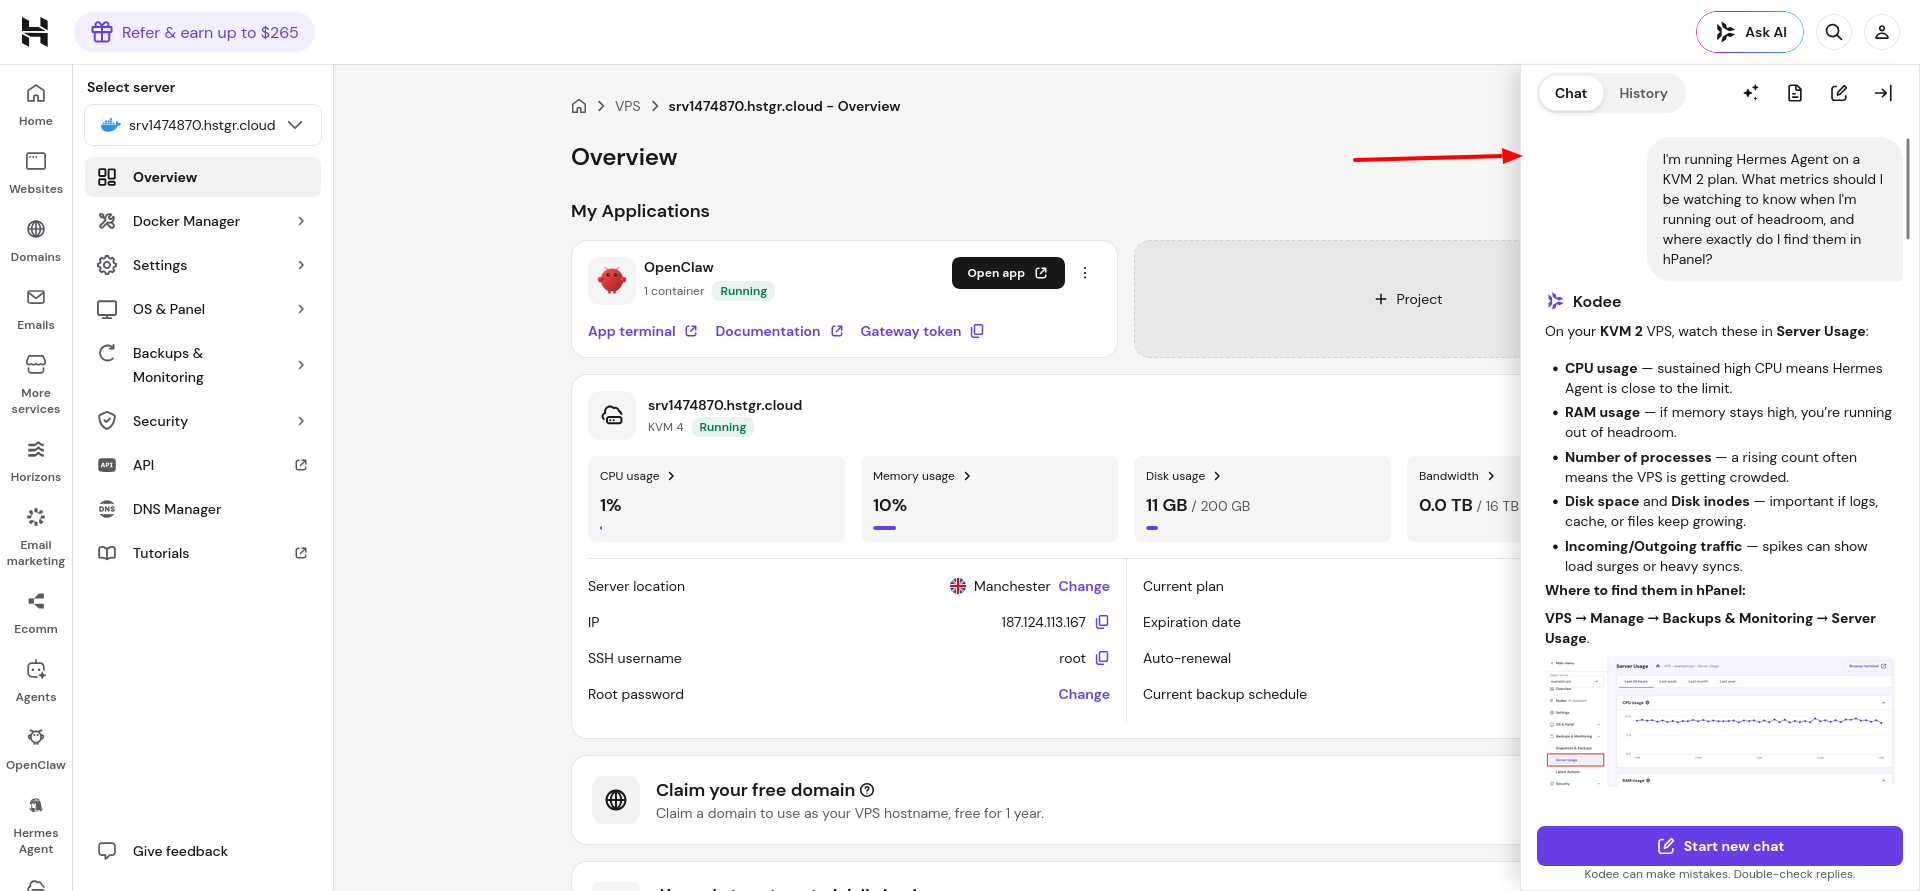Switch to the History tab
1920x891 pixels.
pos(1643,93)
